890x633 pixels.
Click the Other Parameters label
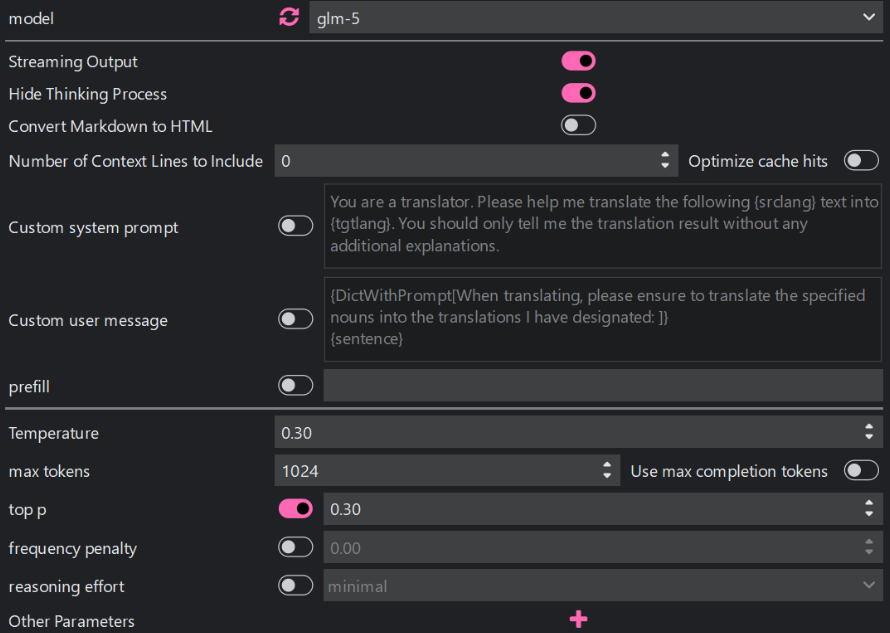[x=72, y=621]
